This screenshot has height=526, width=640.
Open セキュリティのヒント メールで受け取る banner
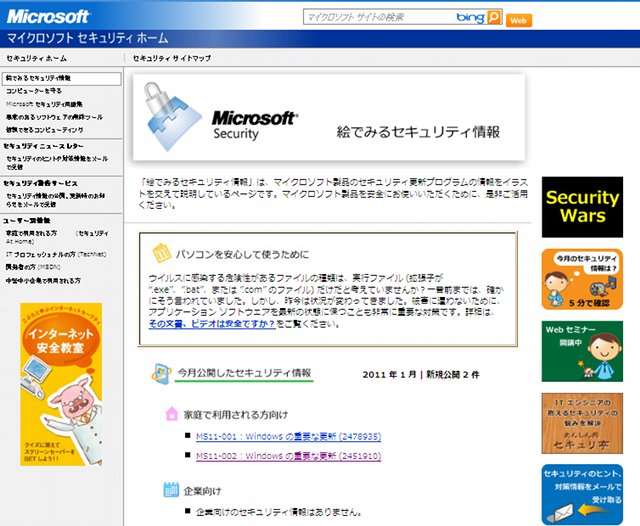point(582,495)
